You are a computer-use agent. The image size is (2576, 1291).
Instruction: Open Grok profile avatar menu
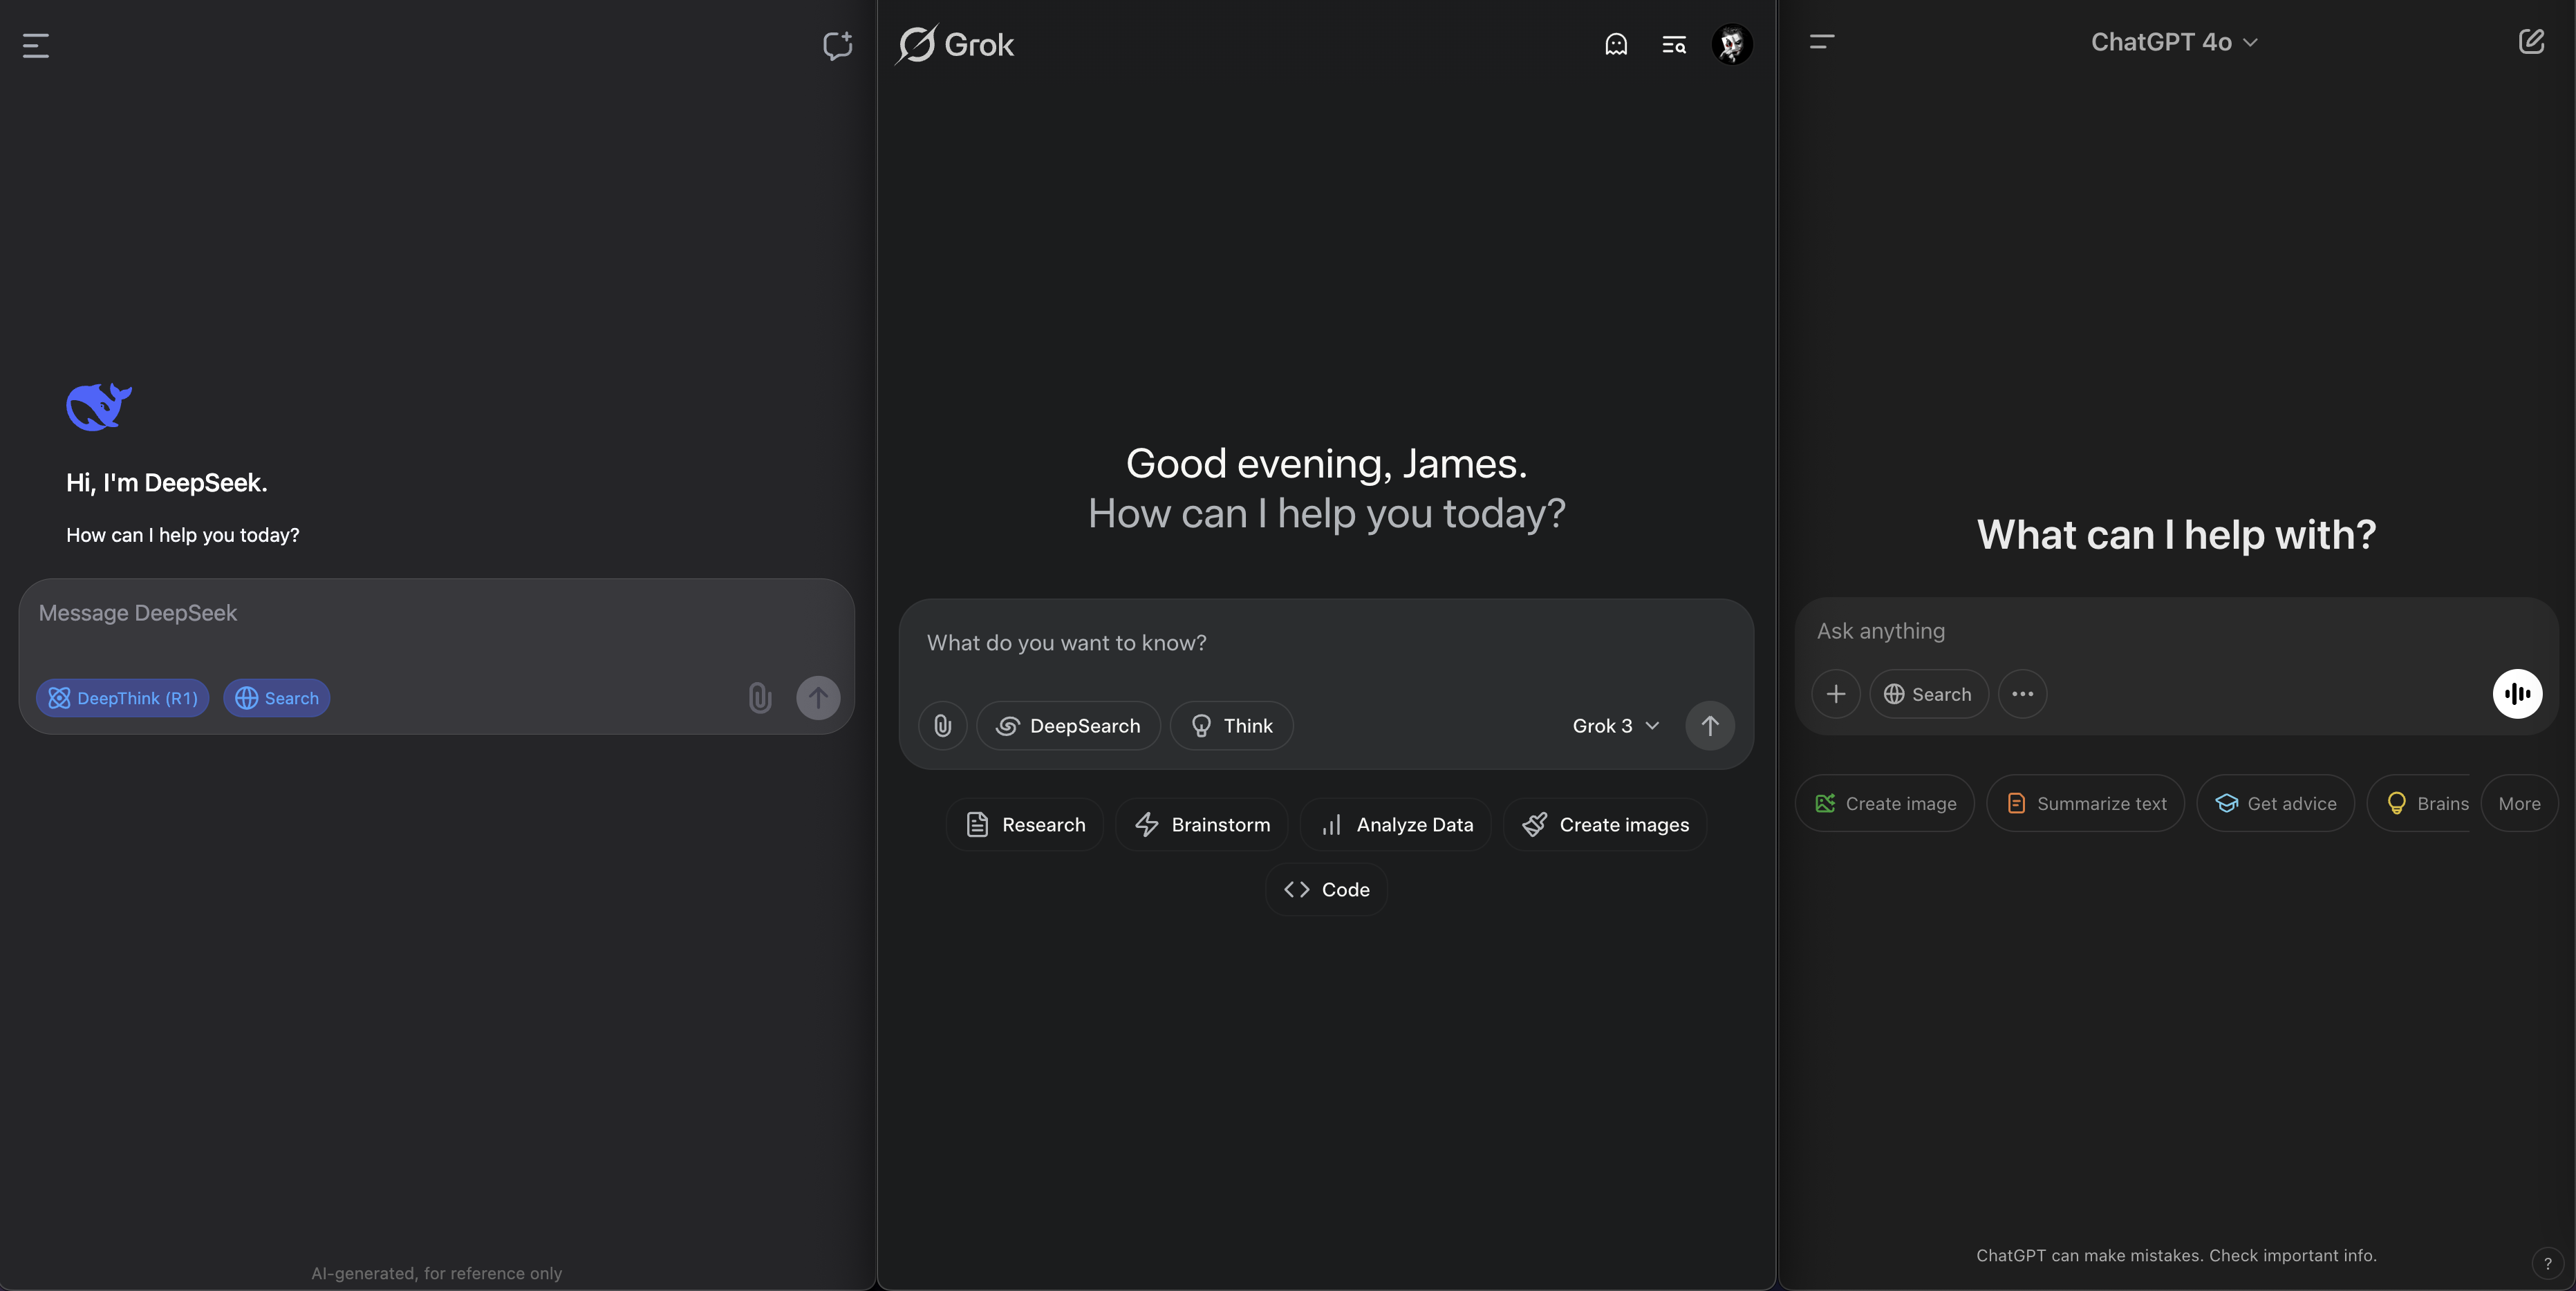[x=1731, y=44]
